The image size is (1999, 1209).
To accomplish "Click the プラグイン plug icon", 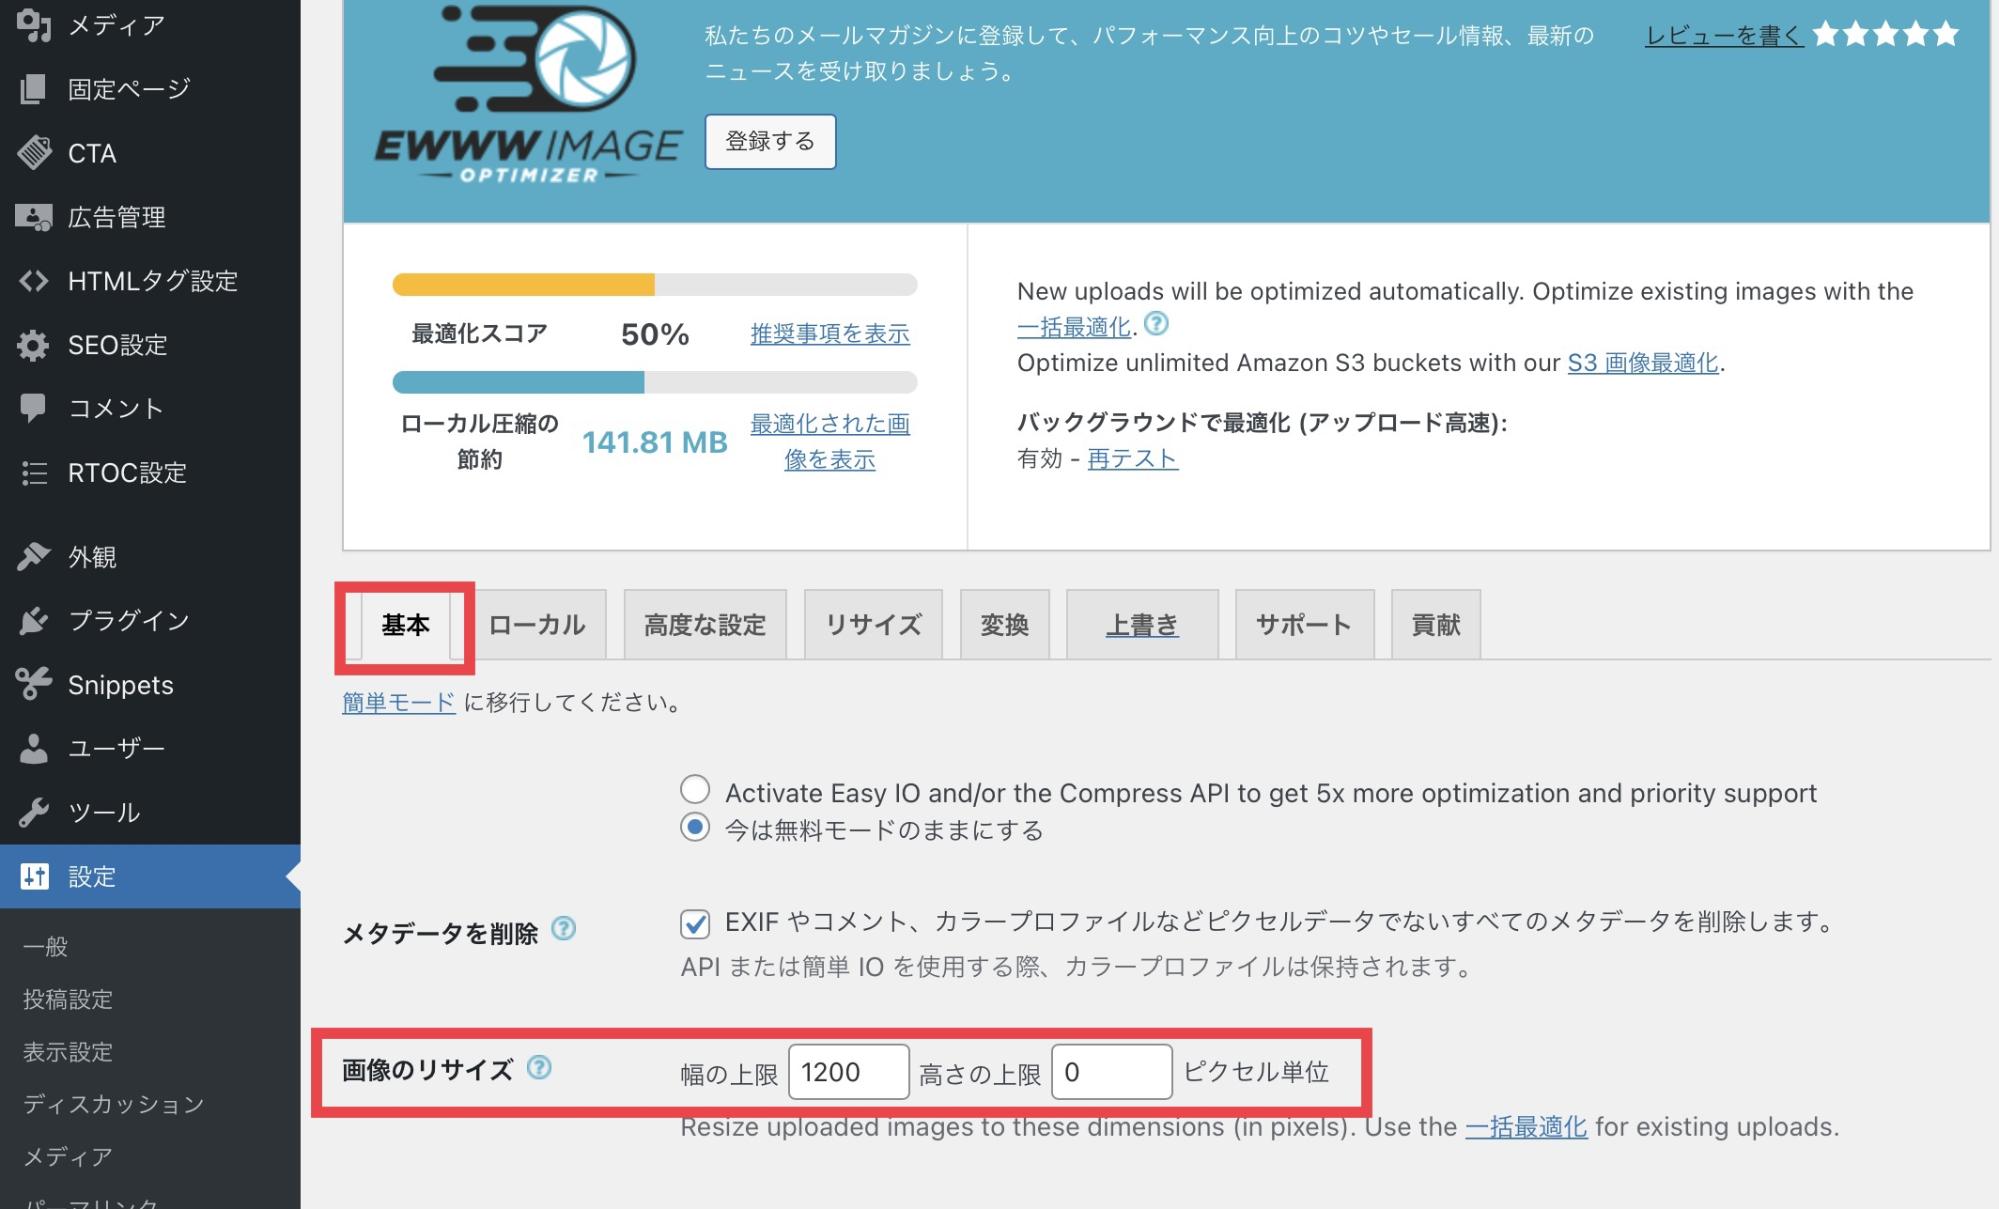I will (x=34, y=620).
